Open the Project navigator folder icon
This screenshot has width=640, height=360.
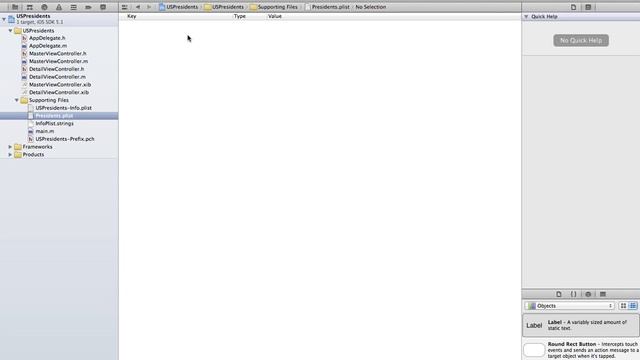(15, 7)
